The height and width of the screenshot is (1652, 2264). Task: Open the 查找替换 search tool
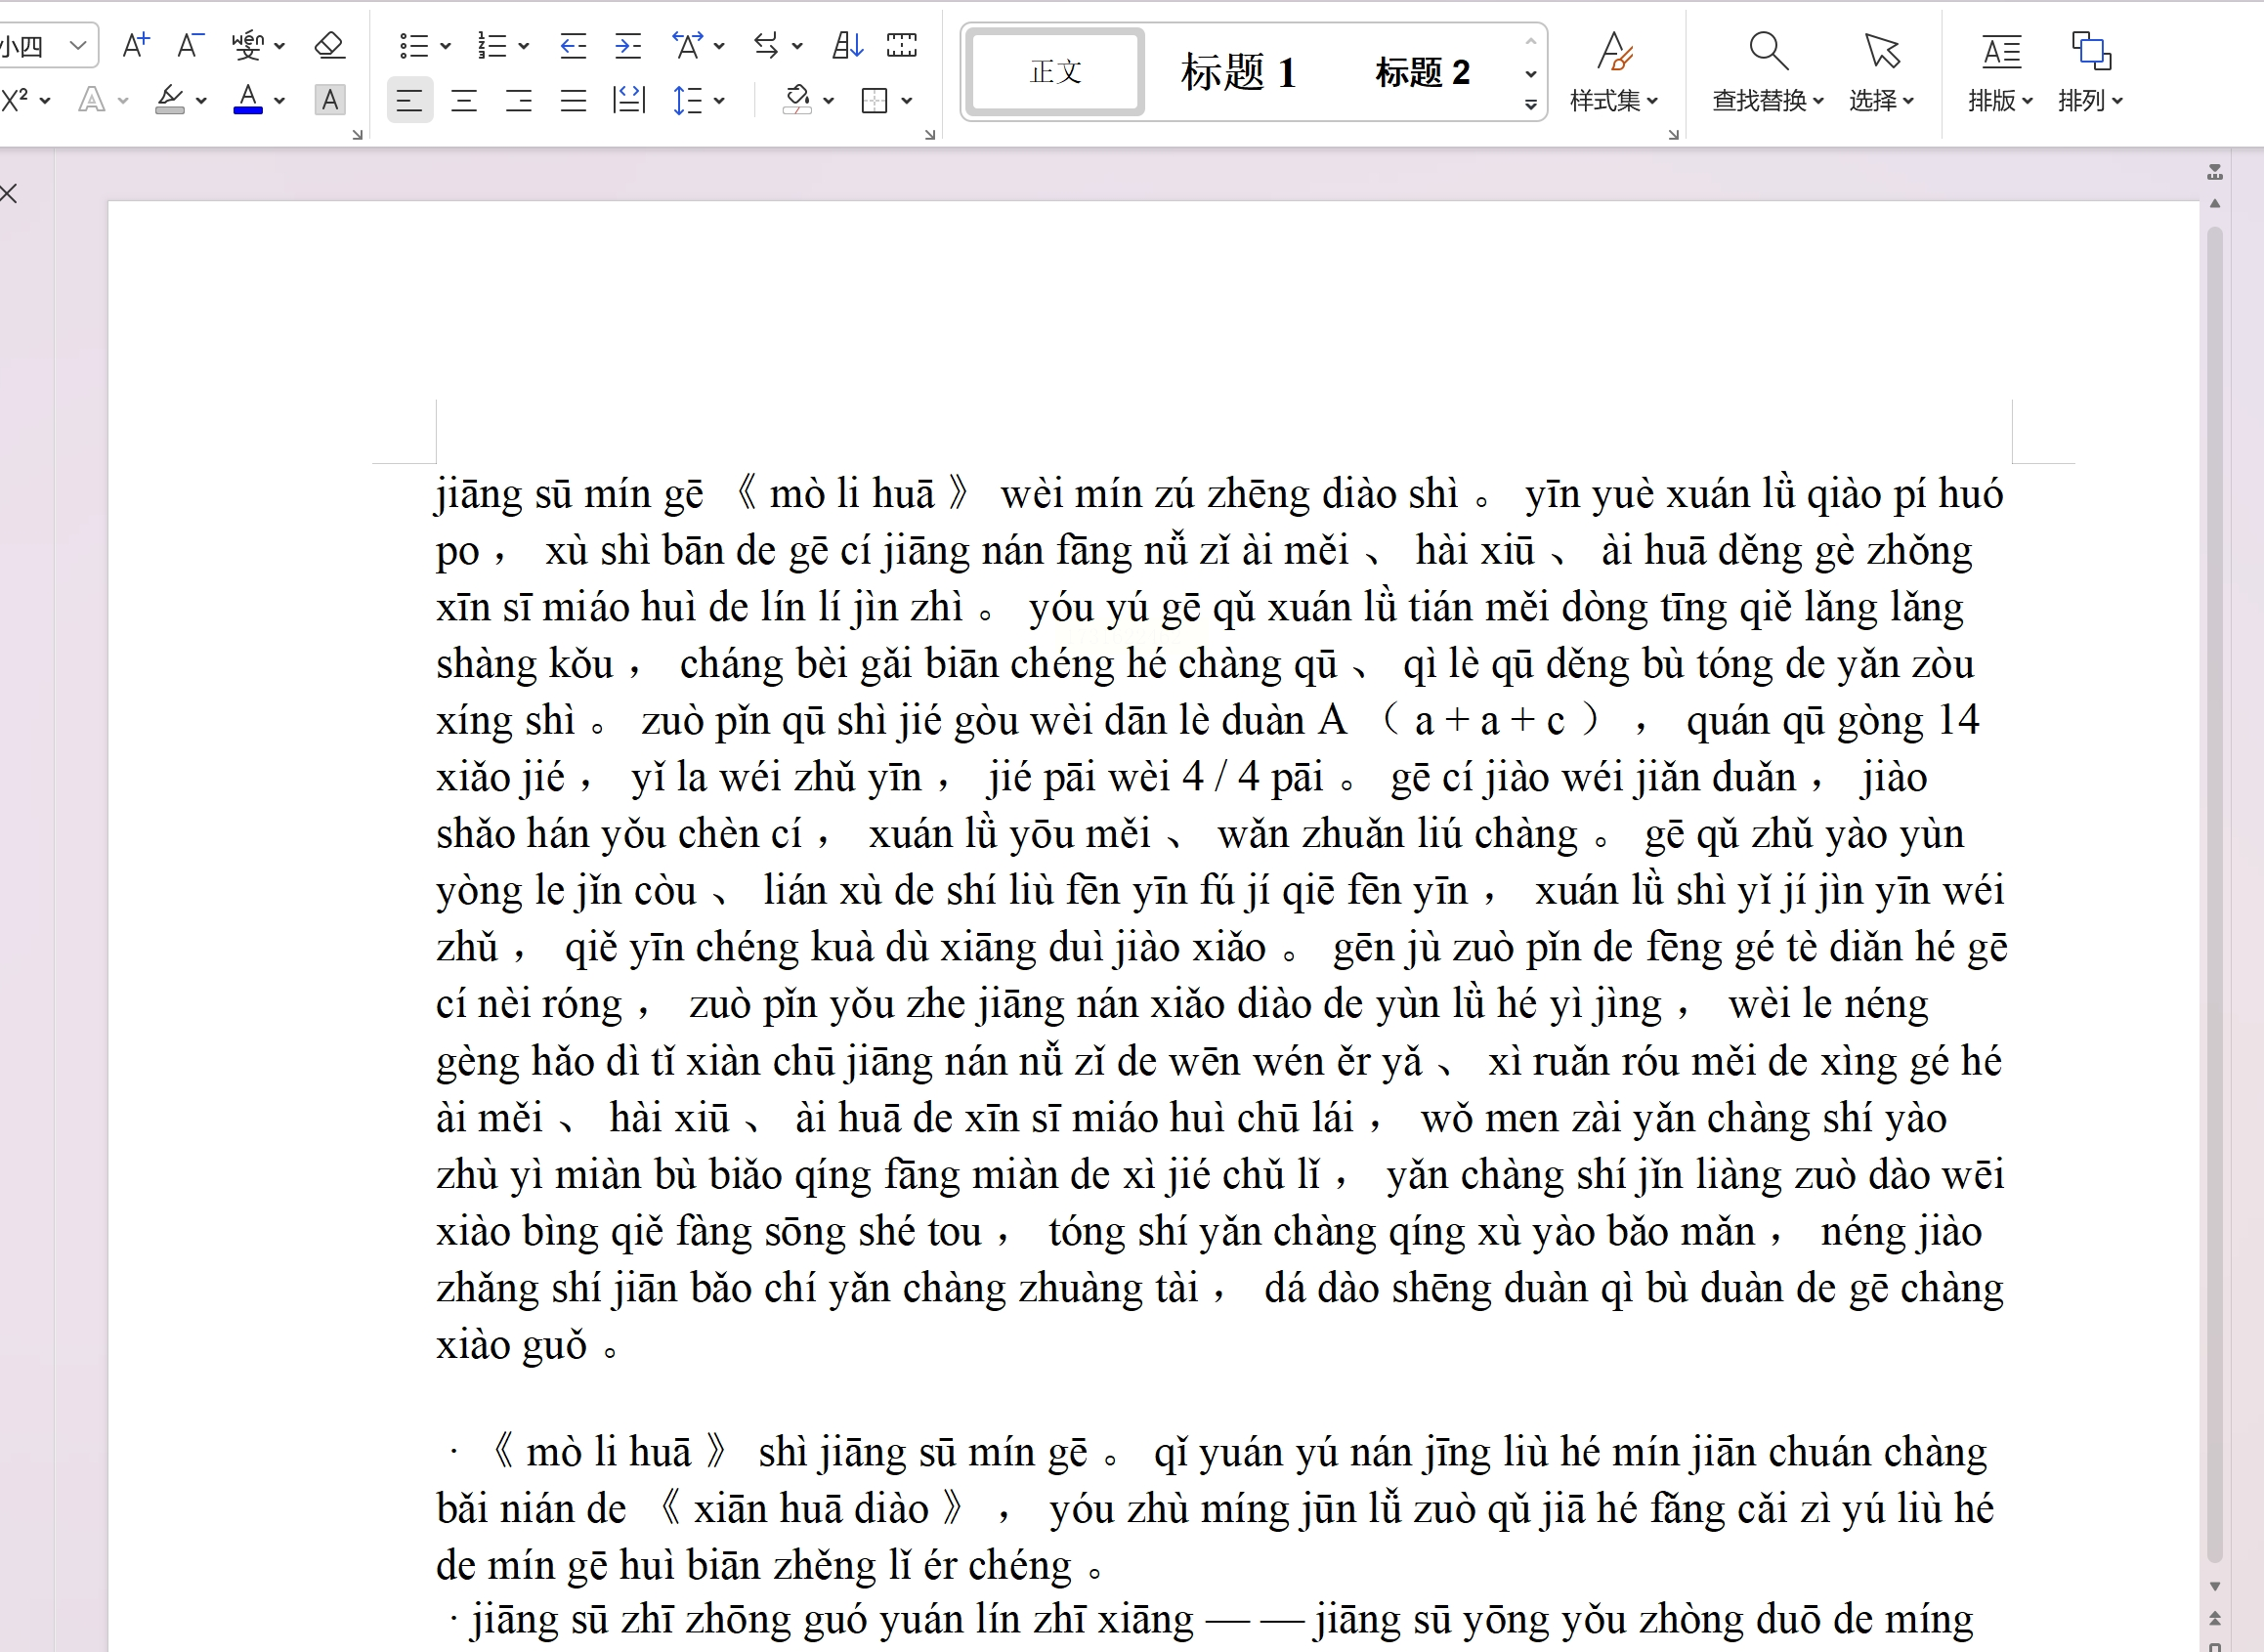1768,72
